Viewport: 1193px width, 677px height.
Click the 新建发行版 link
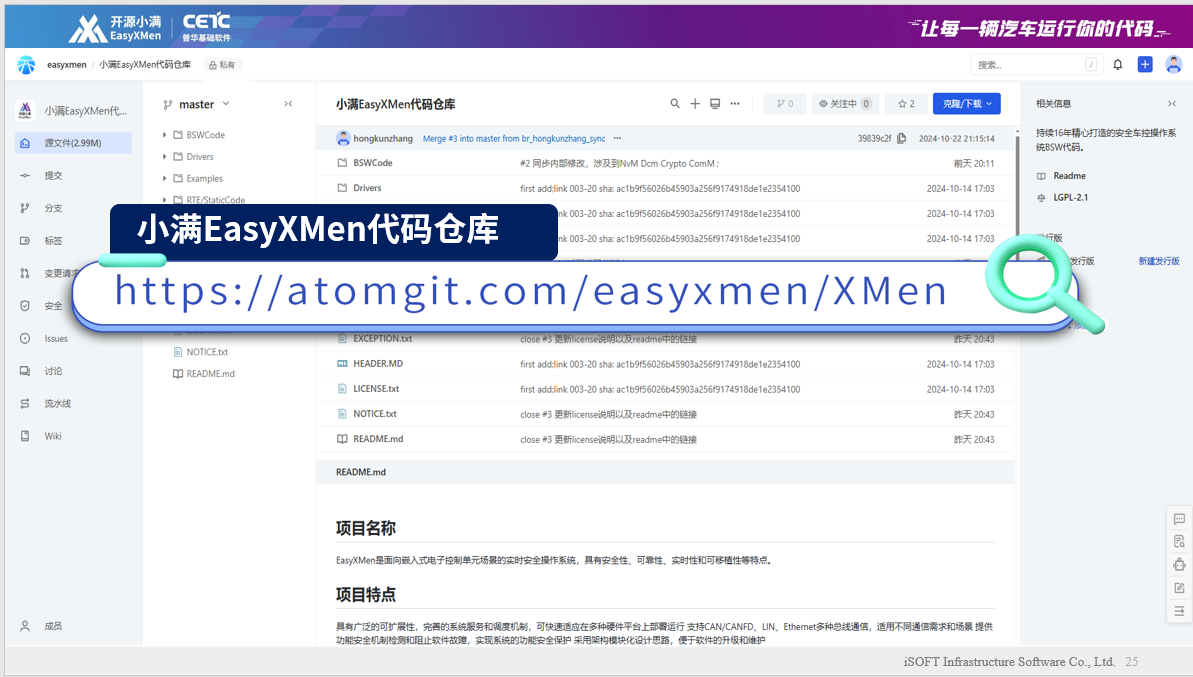(x=1159, y=261)
